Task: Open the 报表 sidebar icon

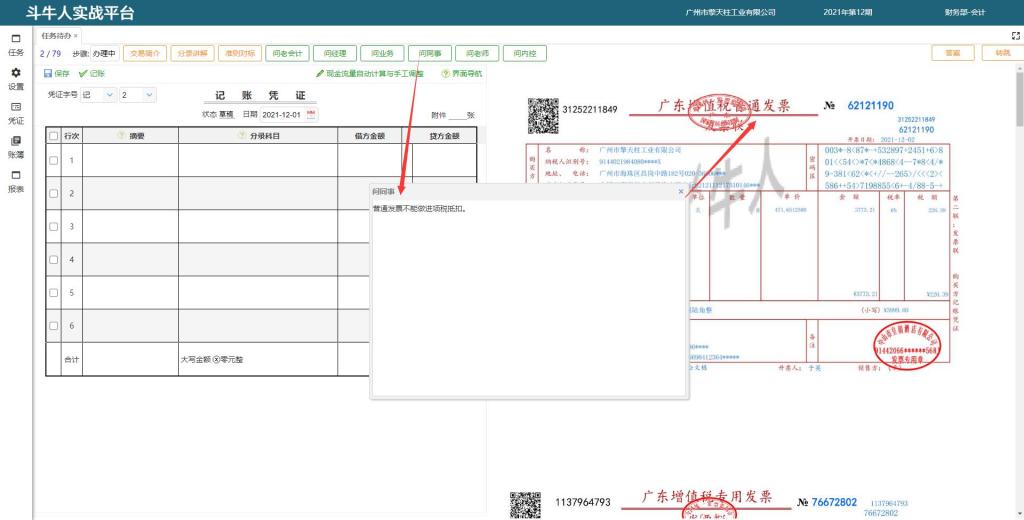Action: (x=15, y=175)
